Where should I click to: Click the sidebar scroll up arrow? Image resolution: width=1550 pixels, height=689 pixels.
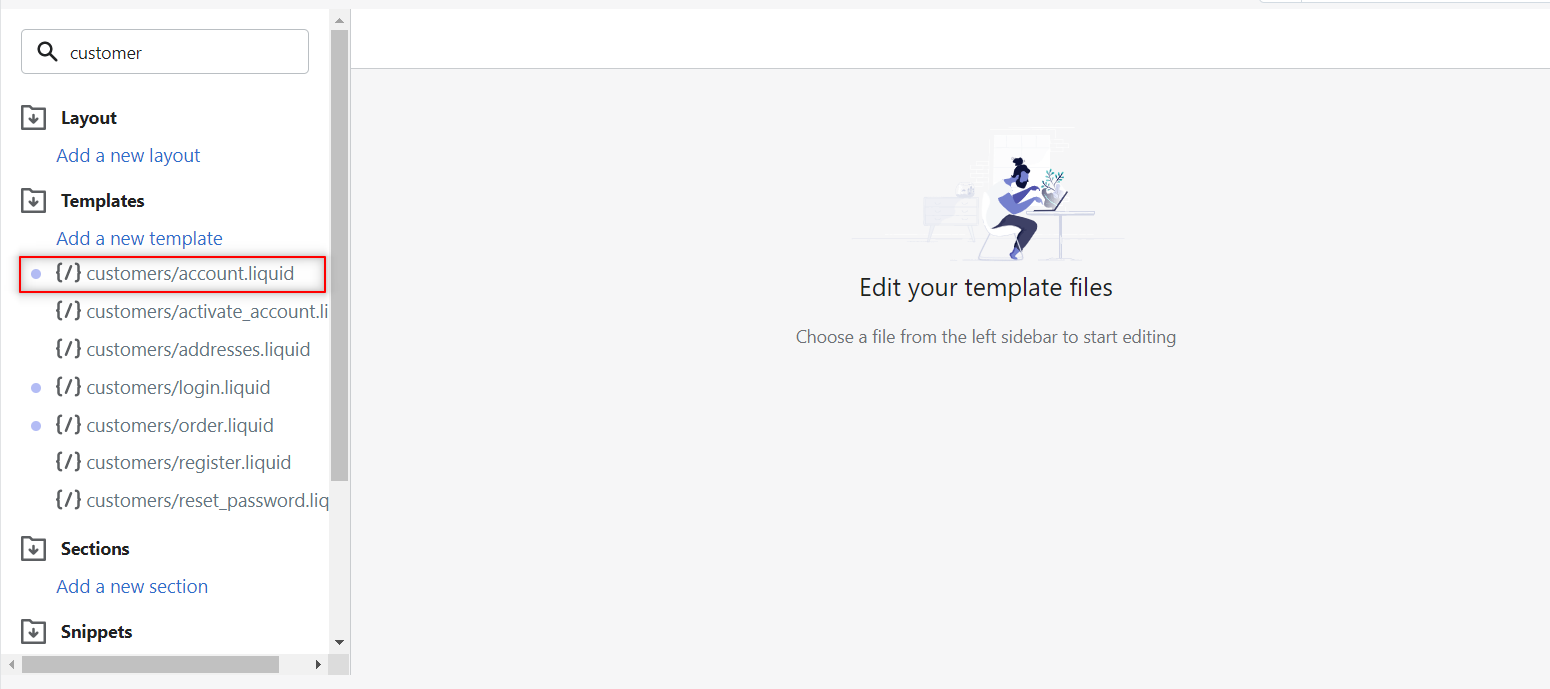pyautogui.click(x=339, y=20)
